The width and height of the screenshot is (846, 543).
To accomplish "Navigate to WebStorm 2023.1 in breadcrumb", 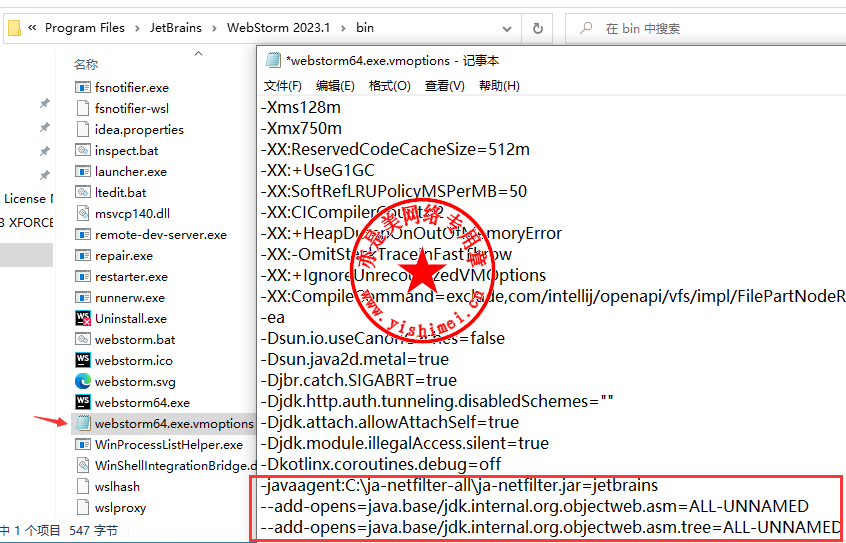I will [278, 28].
